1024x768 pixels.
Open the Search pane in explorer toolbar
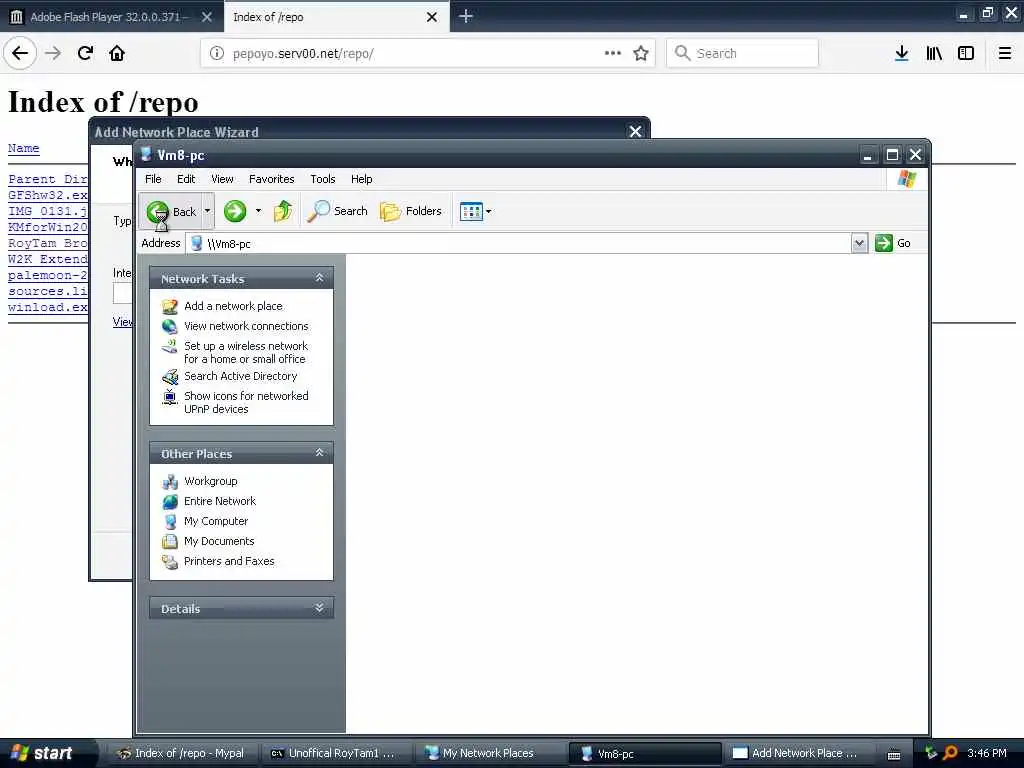337,211
